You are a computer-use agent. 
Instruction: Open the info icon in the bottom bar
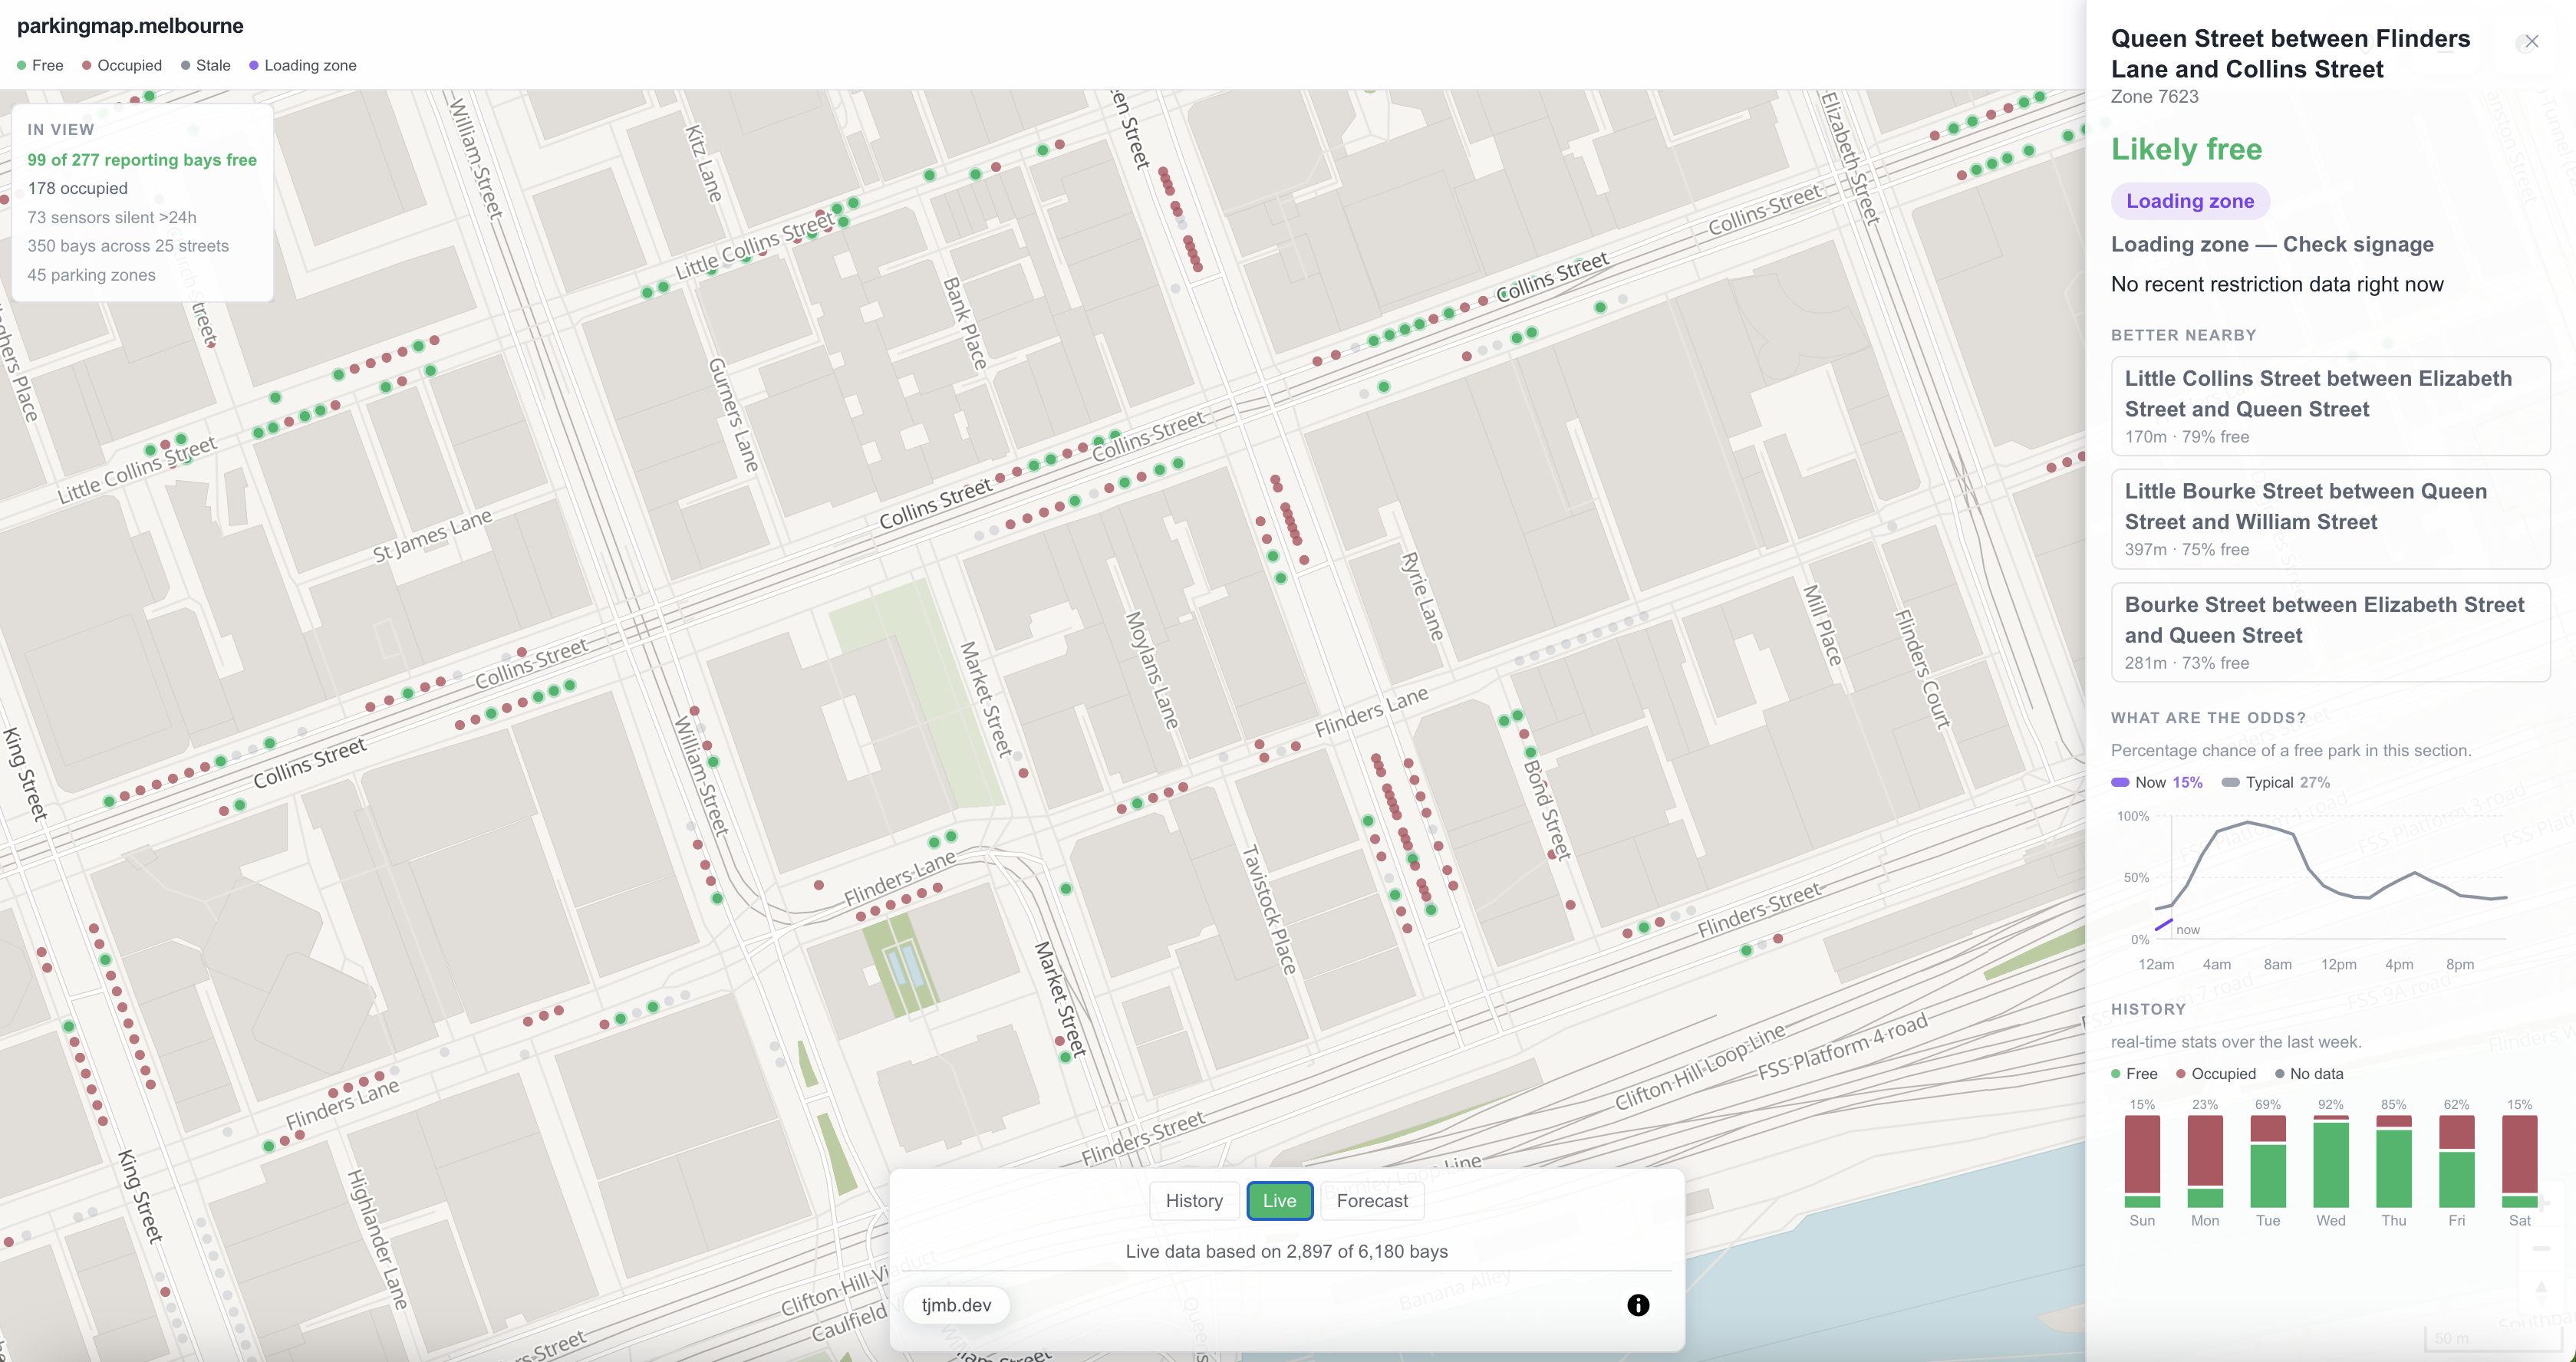pyautogui.click(x=1638, y=1305)
